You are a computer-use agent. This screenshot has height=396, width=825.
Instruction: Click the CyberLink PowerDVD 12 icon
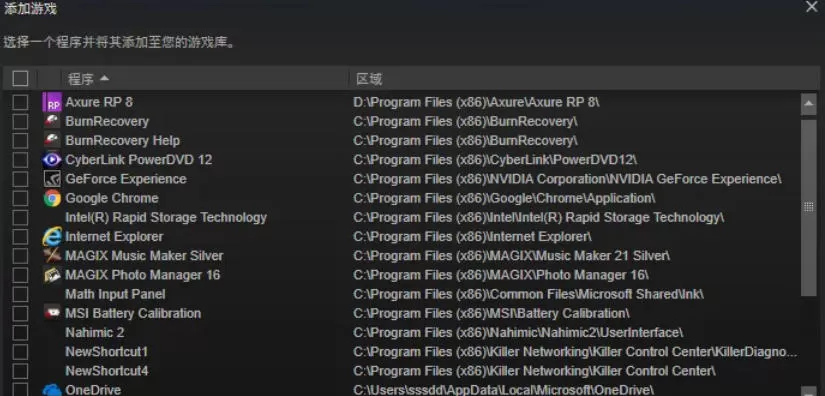point(52,160)
